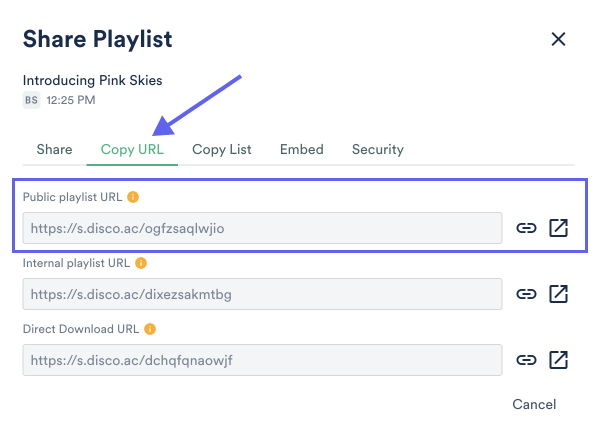
Task: Click the Cancel button
Action: pyautogui.click(x=534, y=404)
